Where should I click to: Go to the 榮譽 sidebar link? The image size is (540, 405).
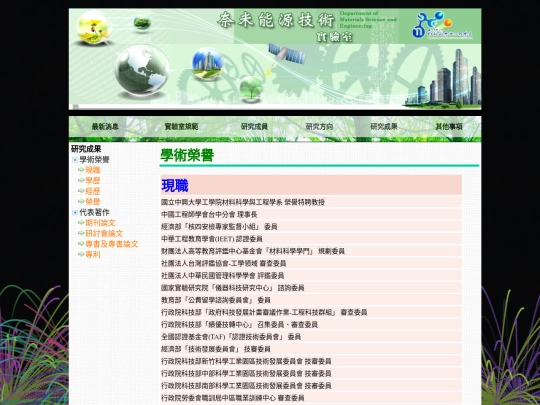(x=93, y=202)
